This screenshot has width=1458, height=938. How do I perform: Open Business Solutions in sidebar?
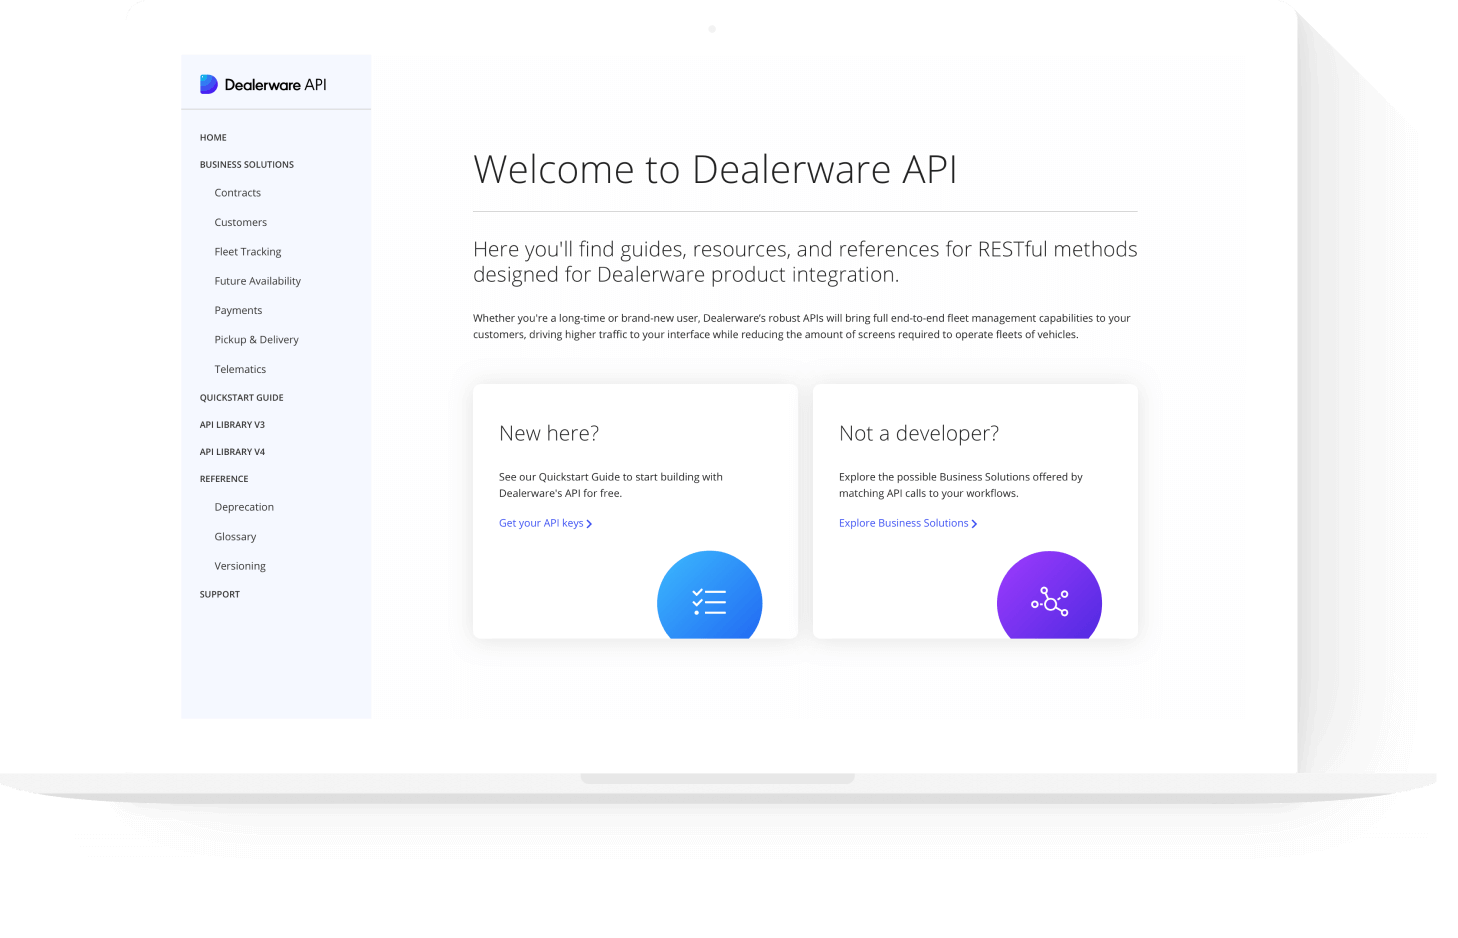tap(247, 165)
